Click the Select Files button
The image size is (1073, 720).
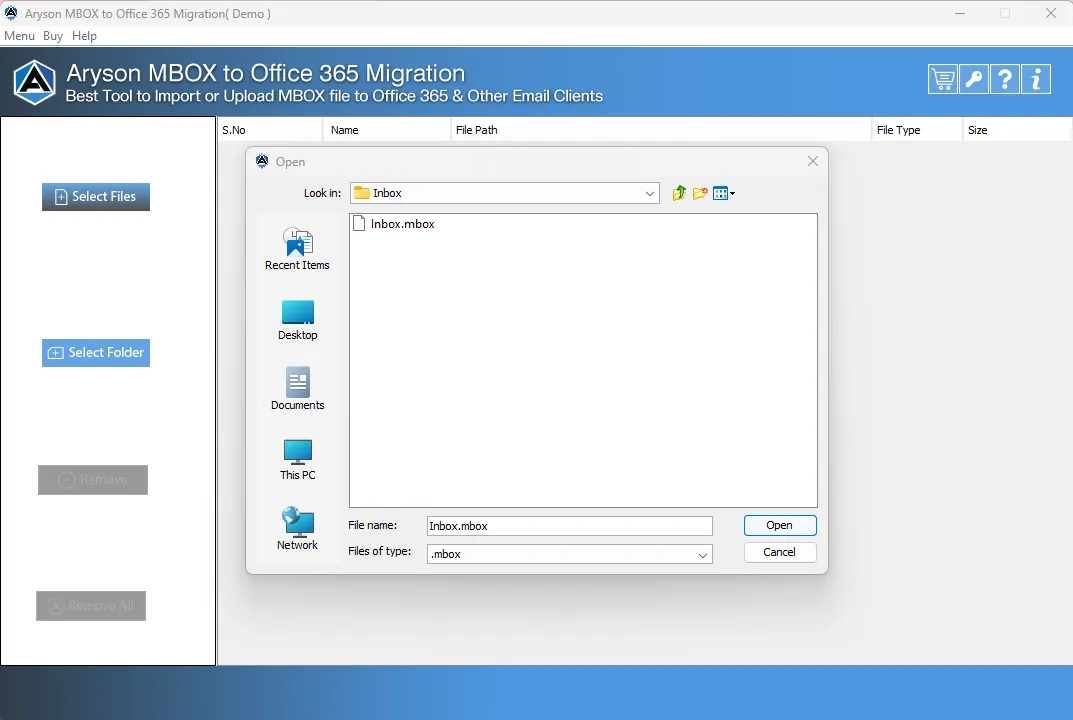pyautogui.click(x=96, y=196)
